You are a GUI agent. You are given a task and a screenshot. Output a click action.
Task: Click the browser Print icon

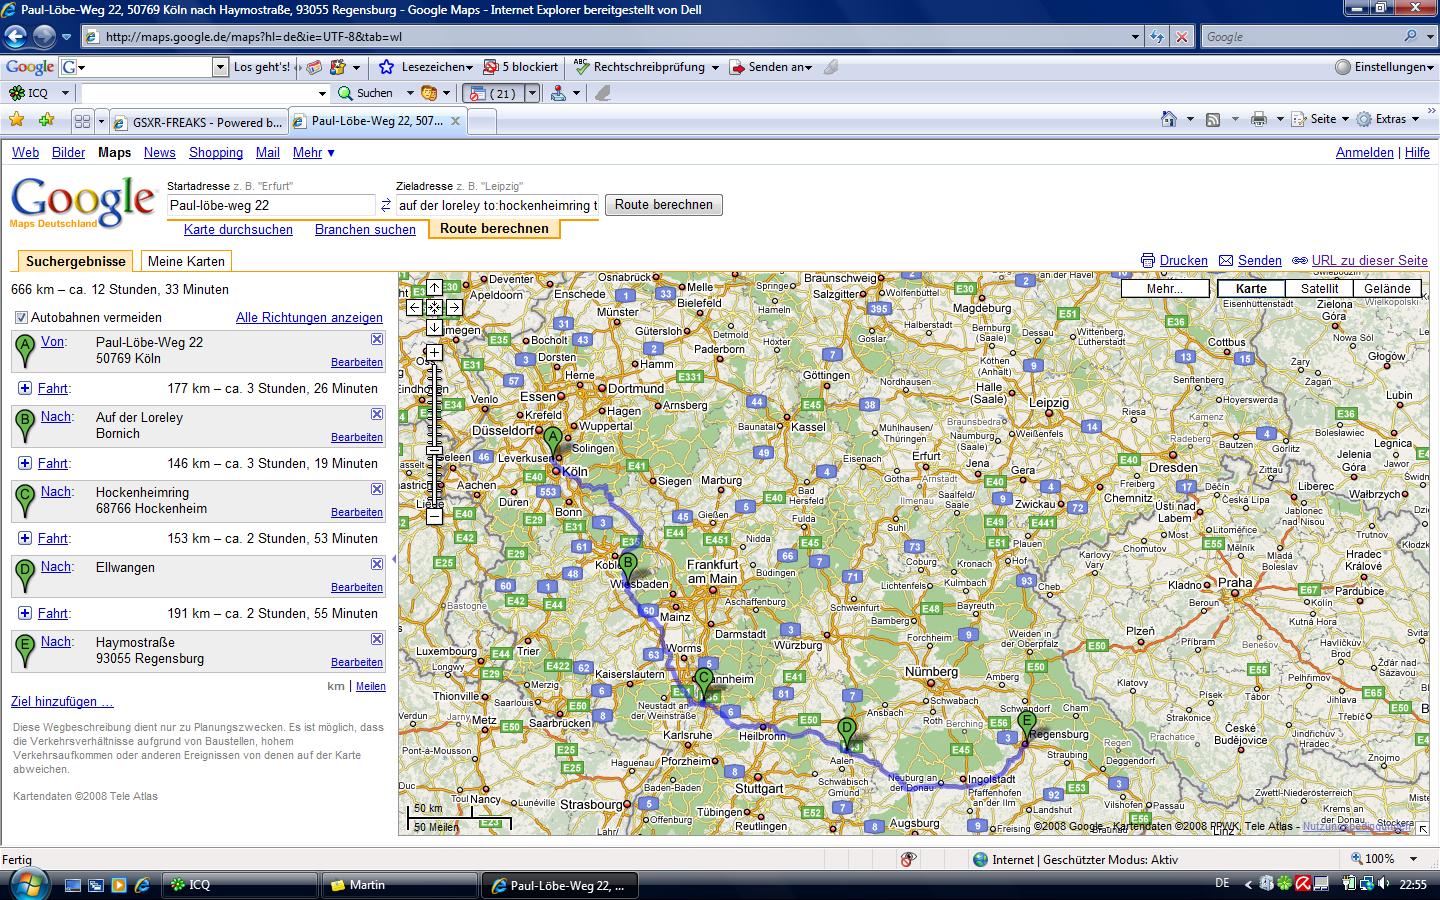pos(1258,119)
